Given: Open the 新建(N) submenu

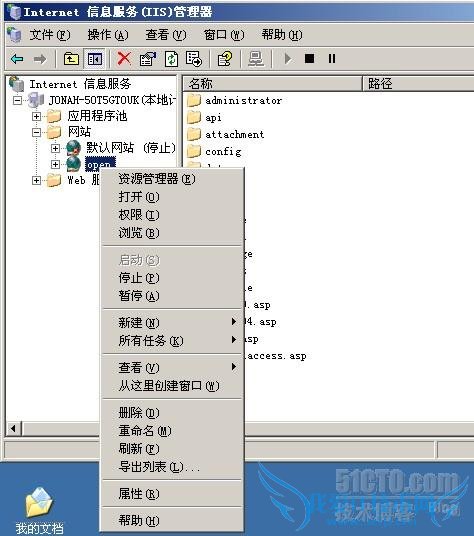Looking at the screenshot, I should pos(172,322).
